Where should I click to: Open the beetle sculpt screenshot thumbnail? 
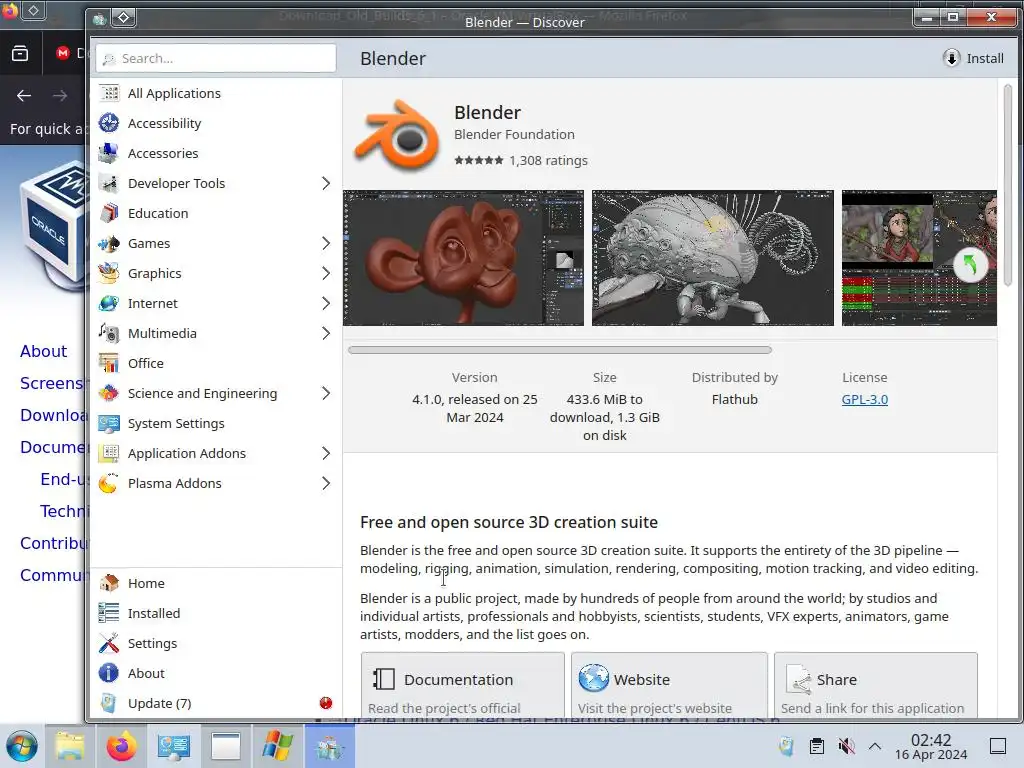coord(712,258)
